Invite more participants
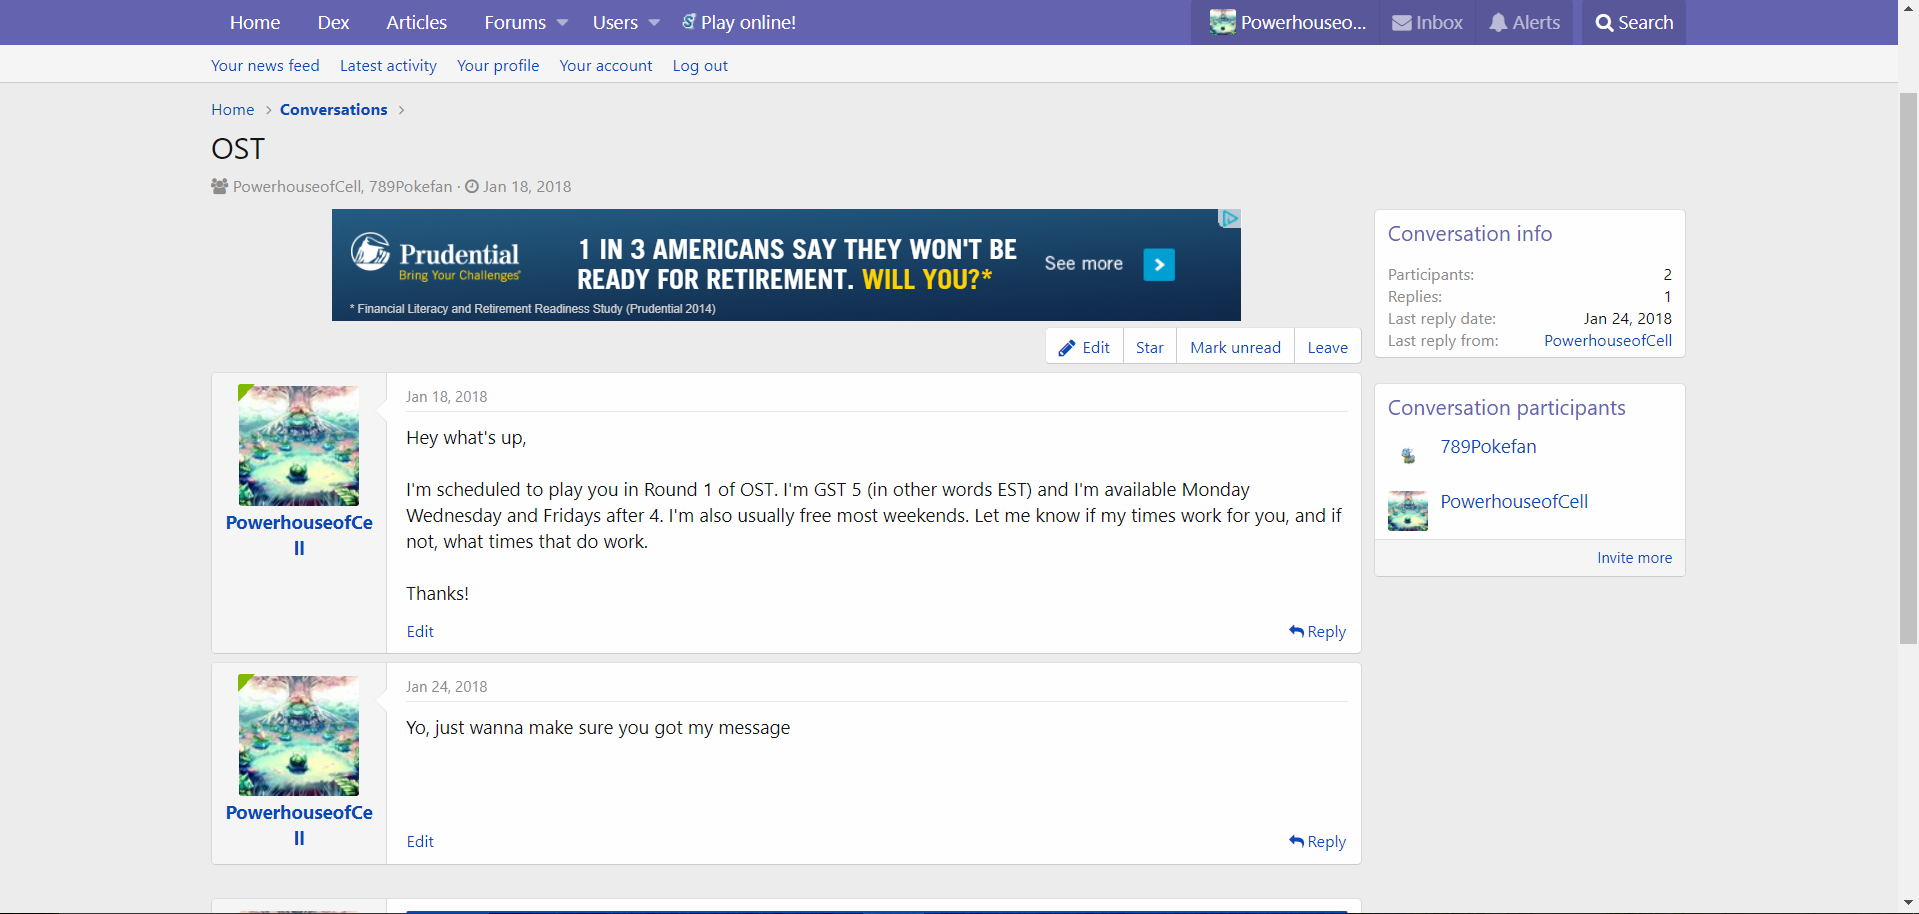 (x=1634, y=558)
